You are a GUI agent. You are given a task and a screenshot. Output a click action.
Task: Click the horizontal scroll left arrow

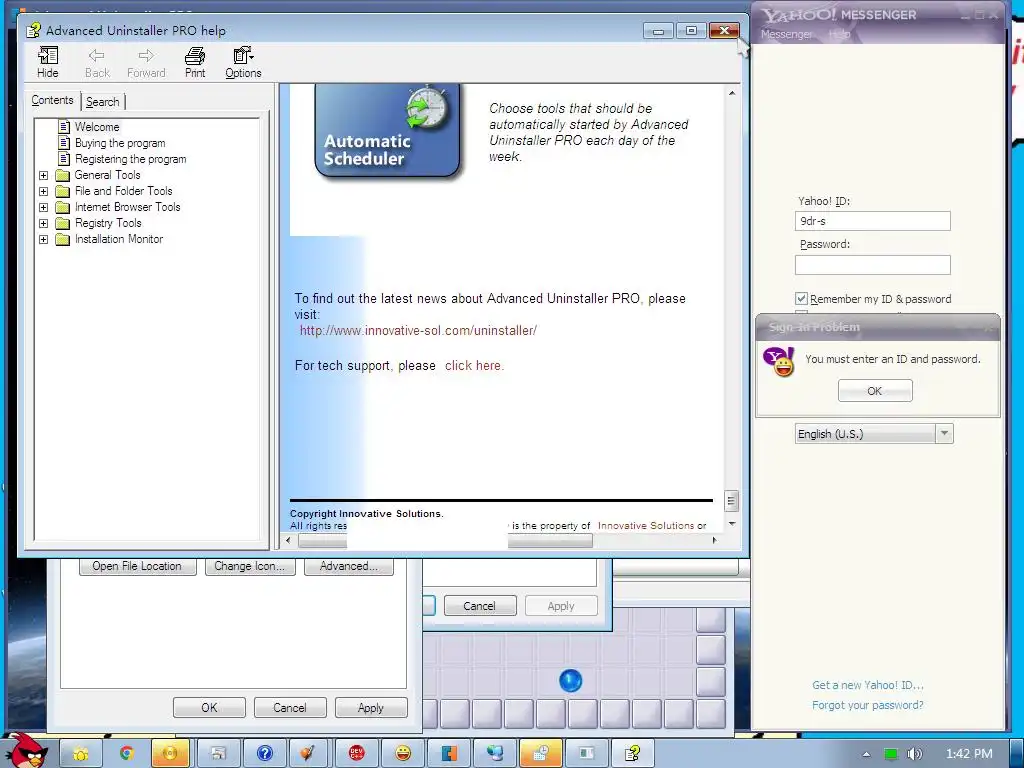288,540
